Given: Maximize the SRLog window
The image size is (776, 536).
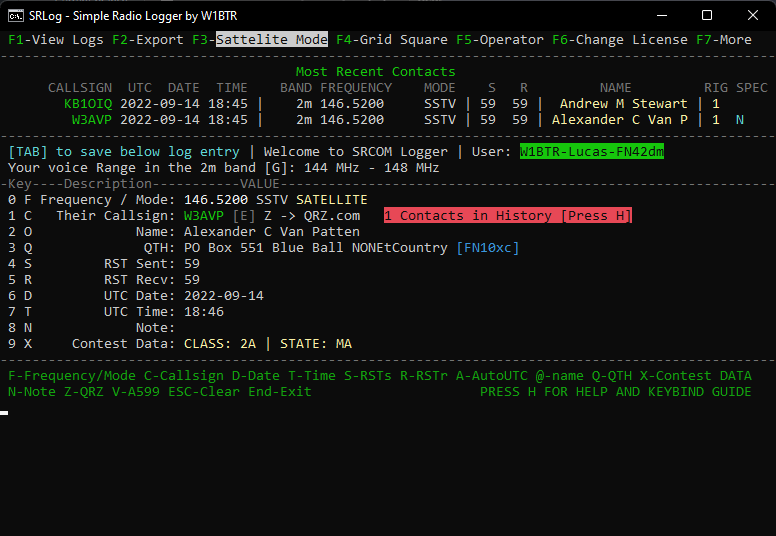Looking at the screenshot, I should [x=707, y=15].
